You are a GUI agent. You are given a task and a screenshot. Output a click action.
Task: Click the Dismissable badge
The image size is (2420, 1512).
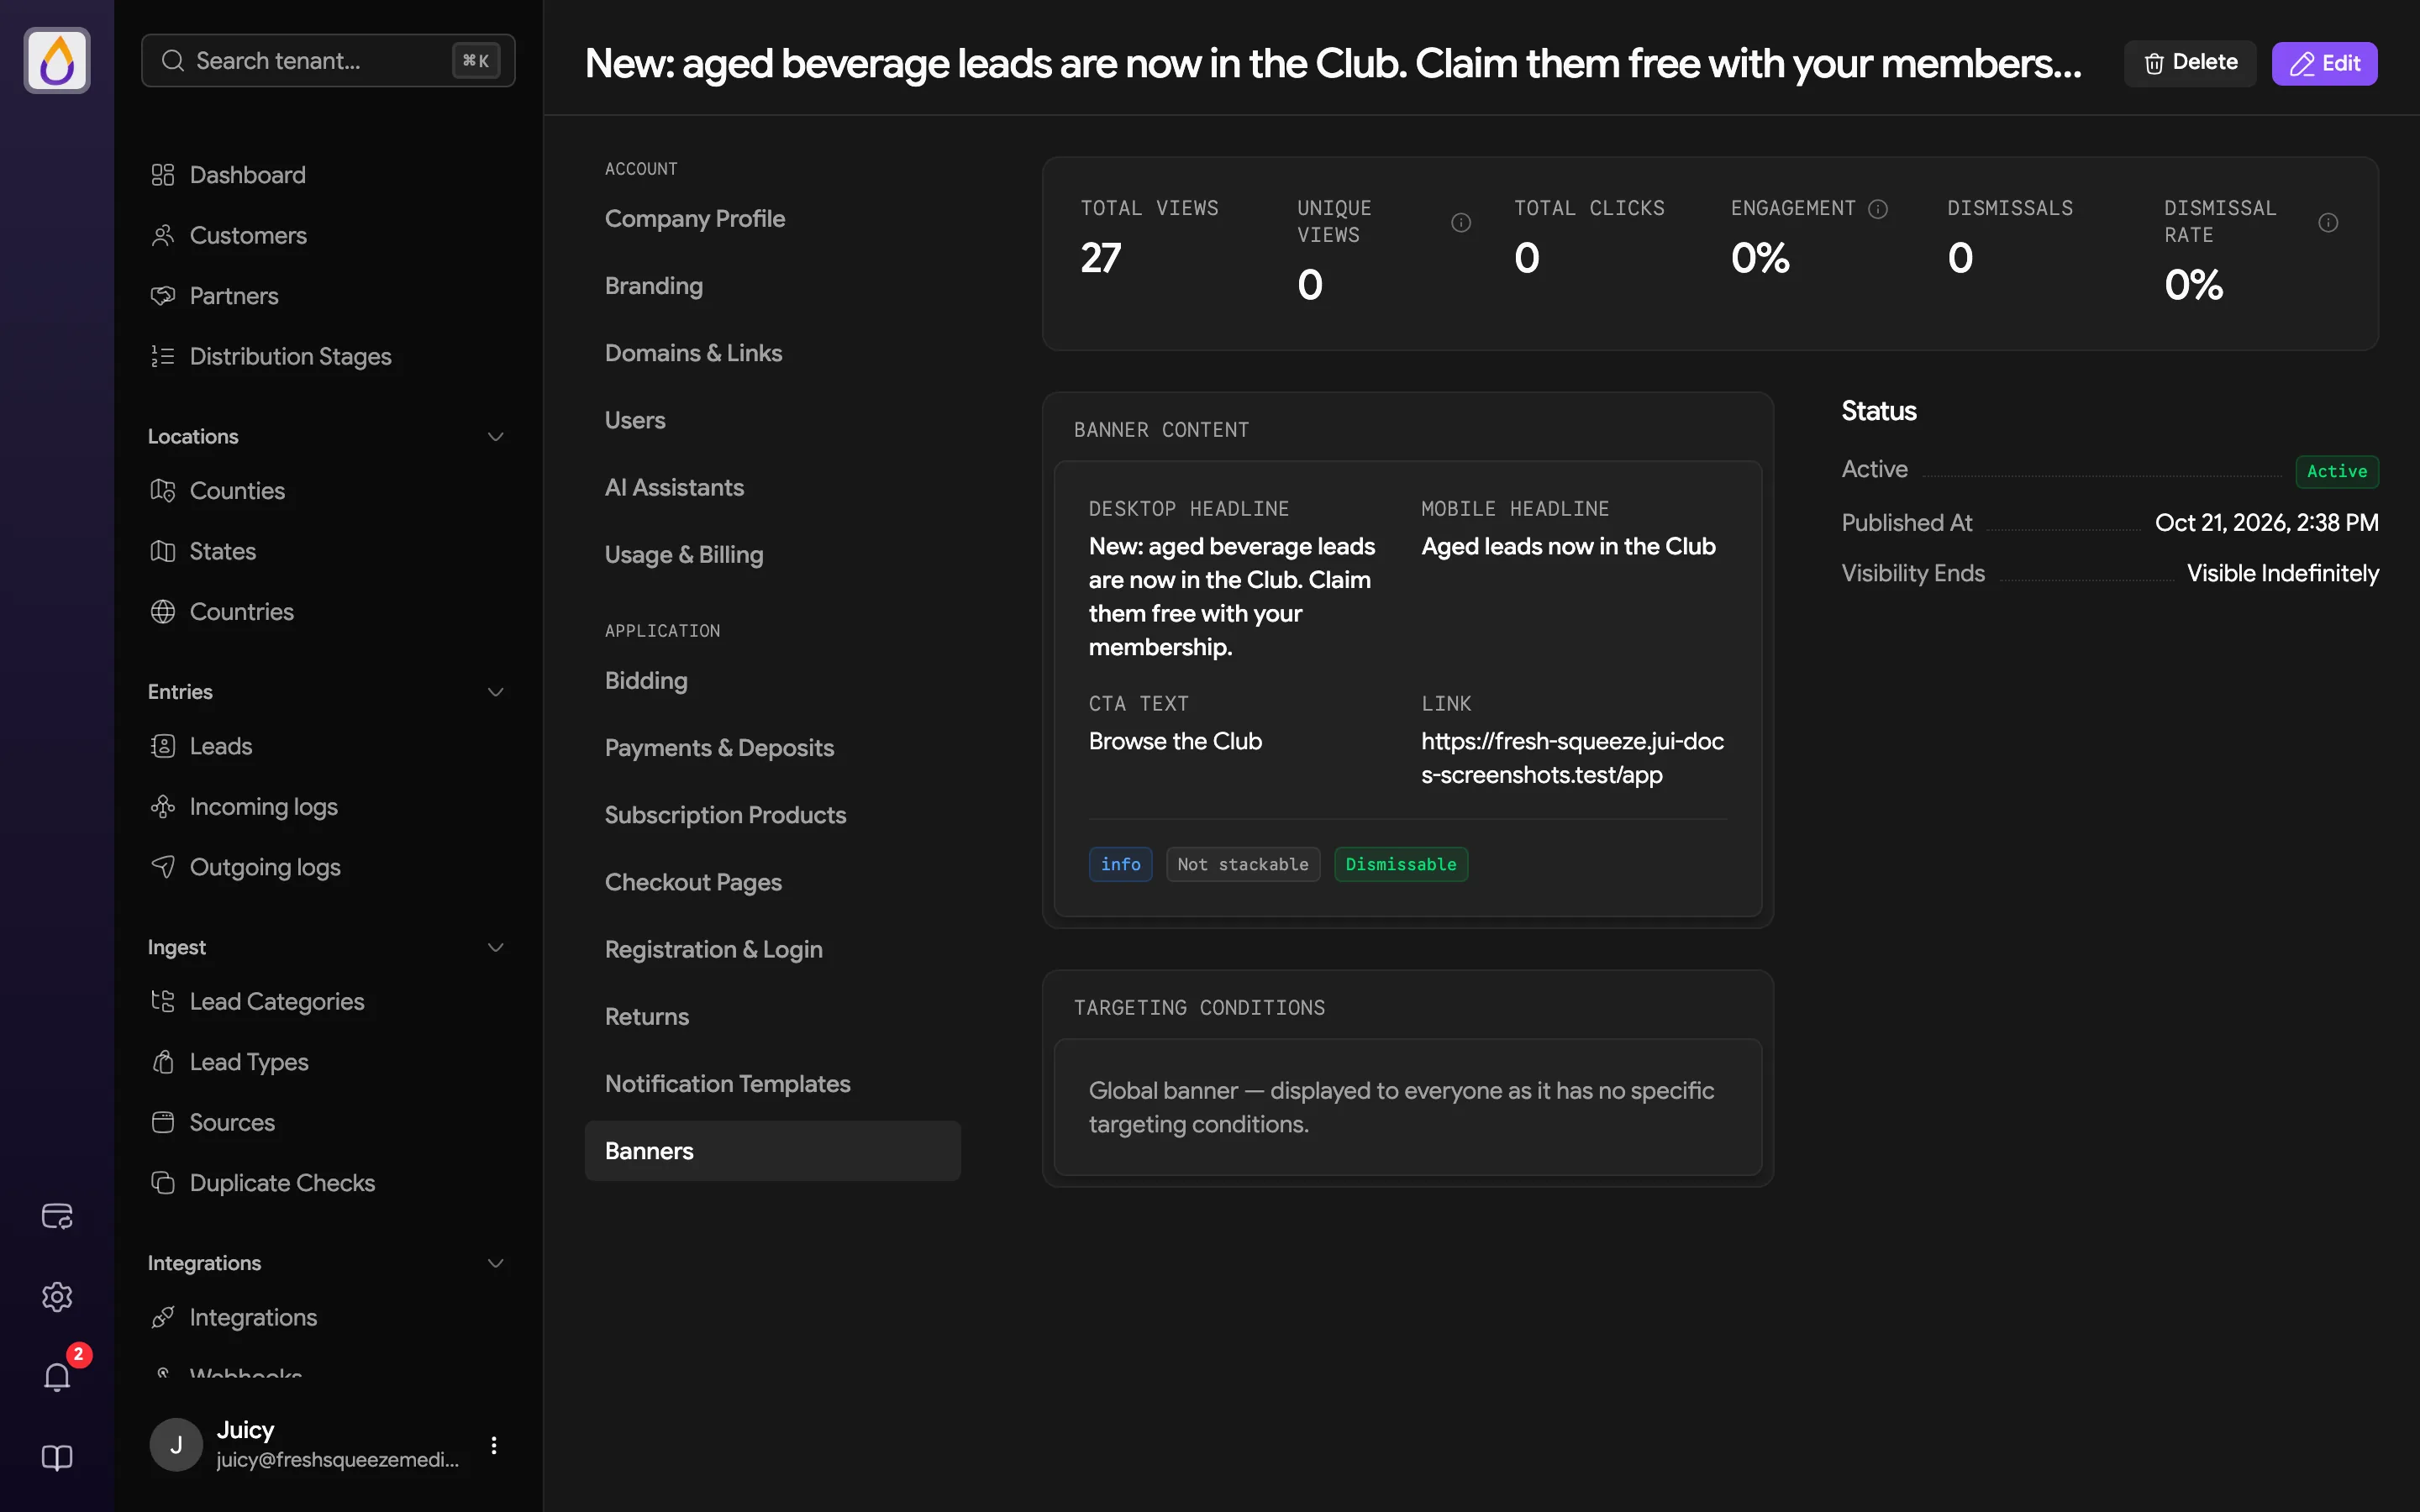click(1400, 864)
